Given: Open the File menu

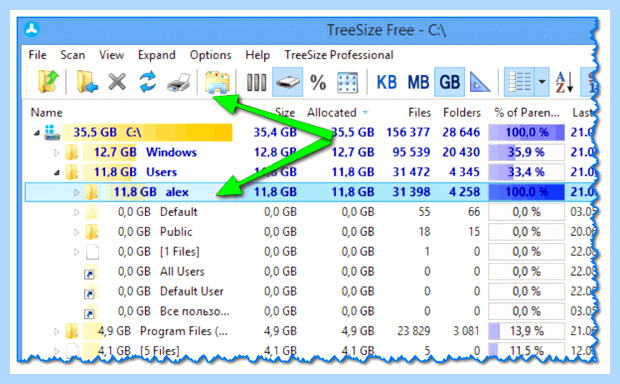Looking at the screenshot, I should pos(38,55).
